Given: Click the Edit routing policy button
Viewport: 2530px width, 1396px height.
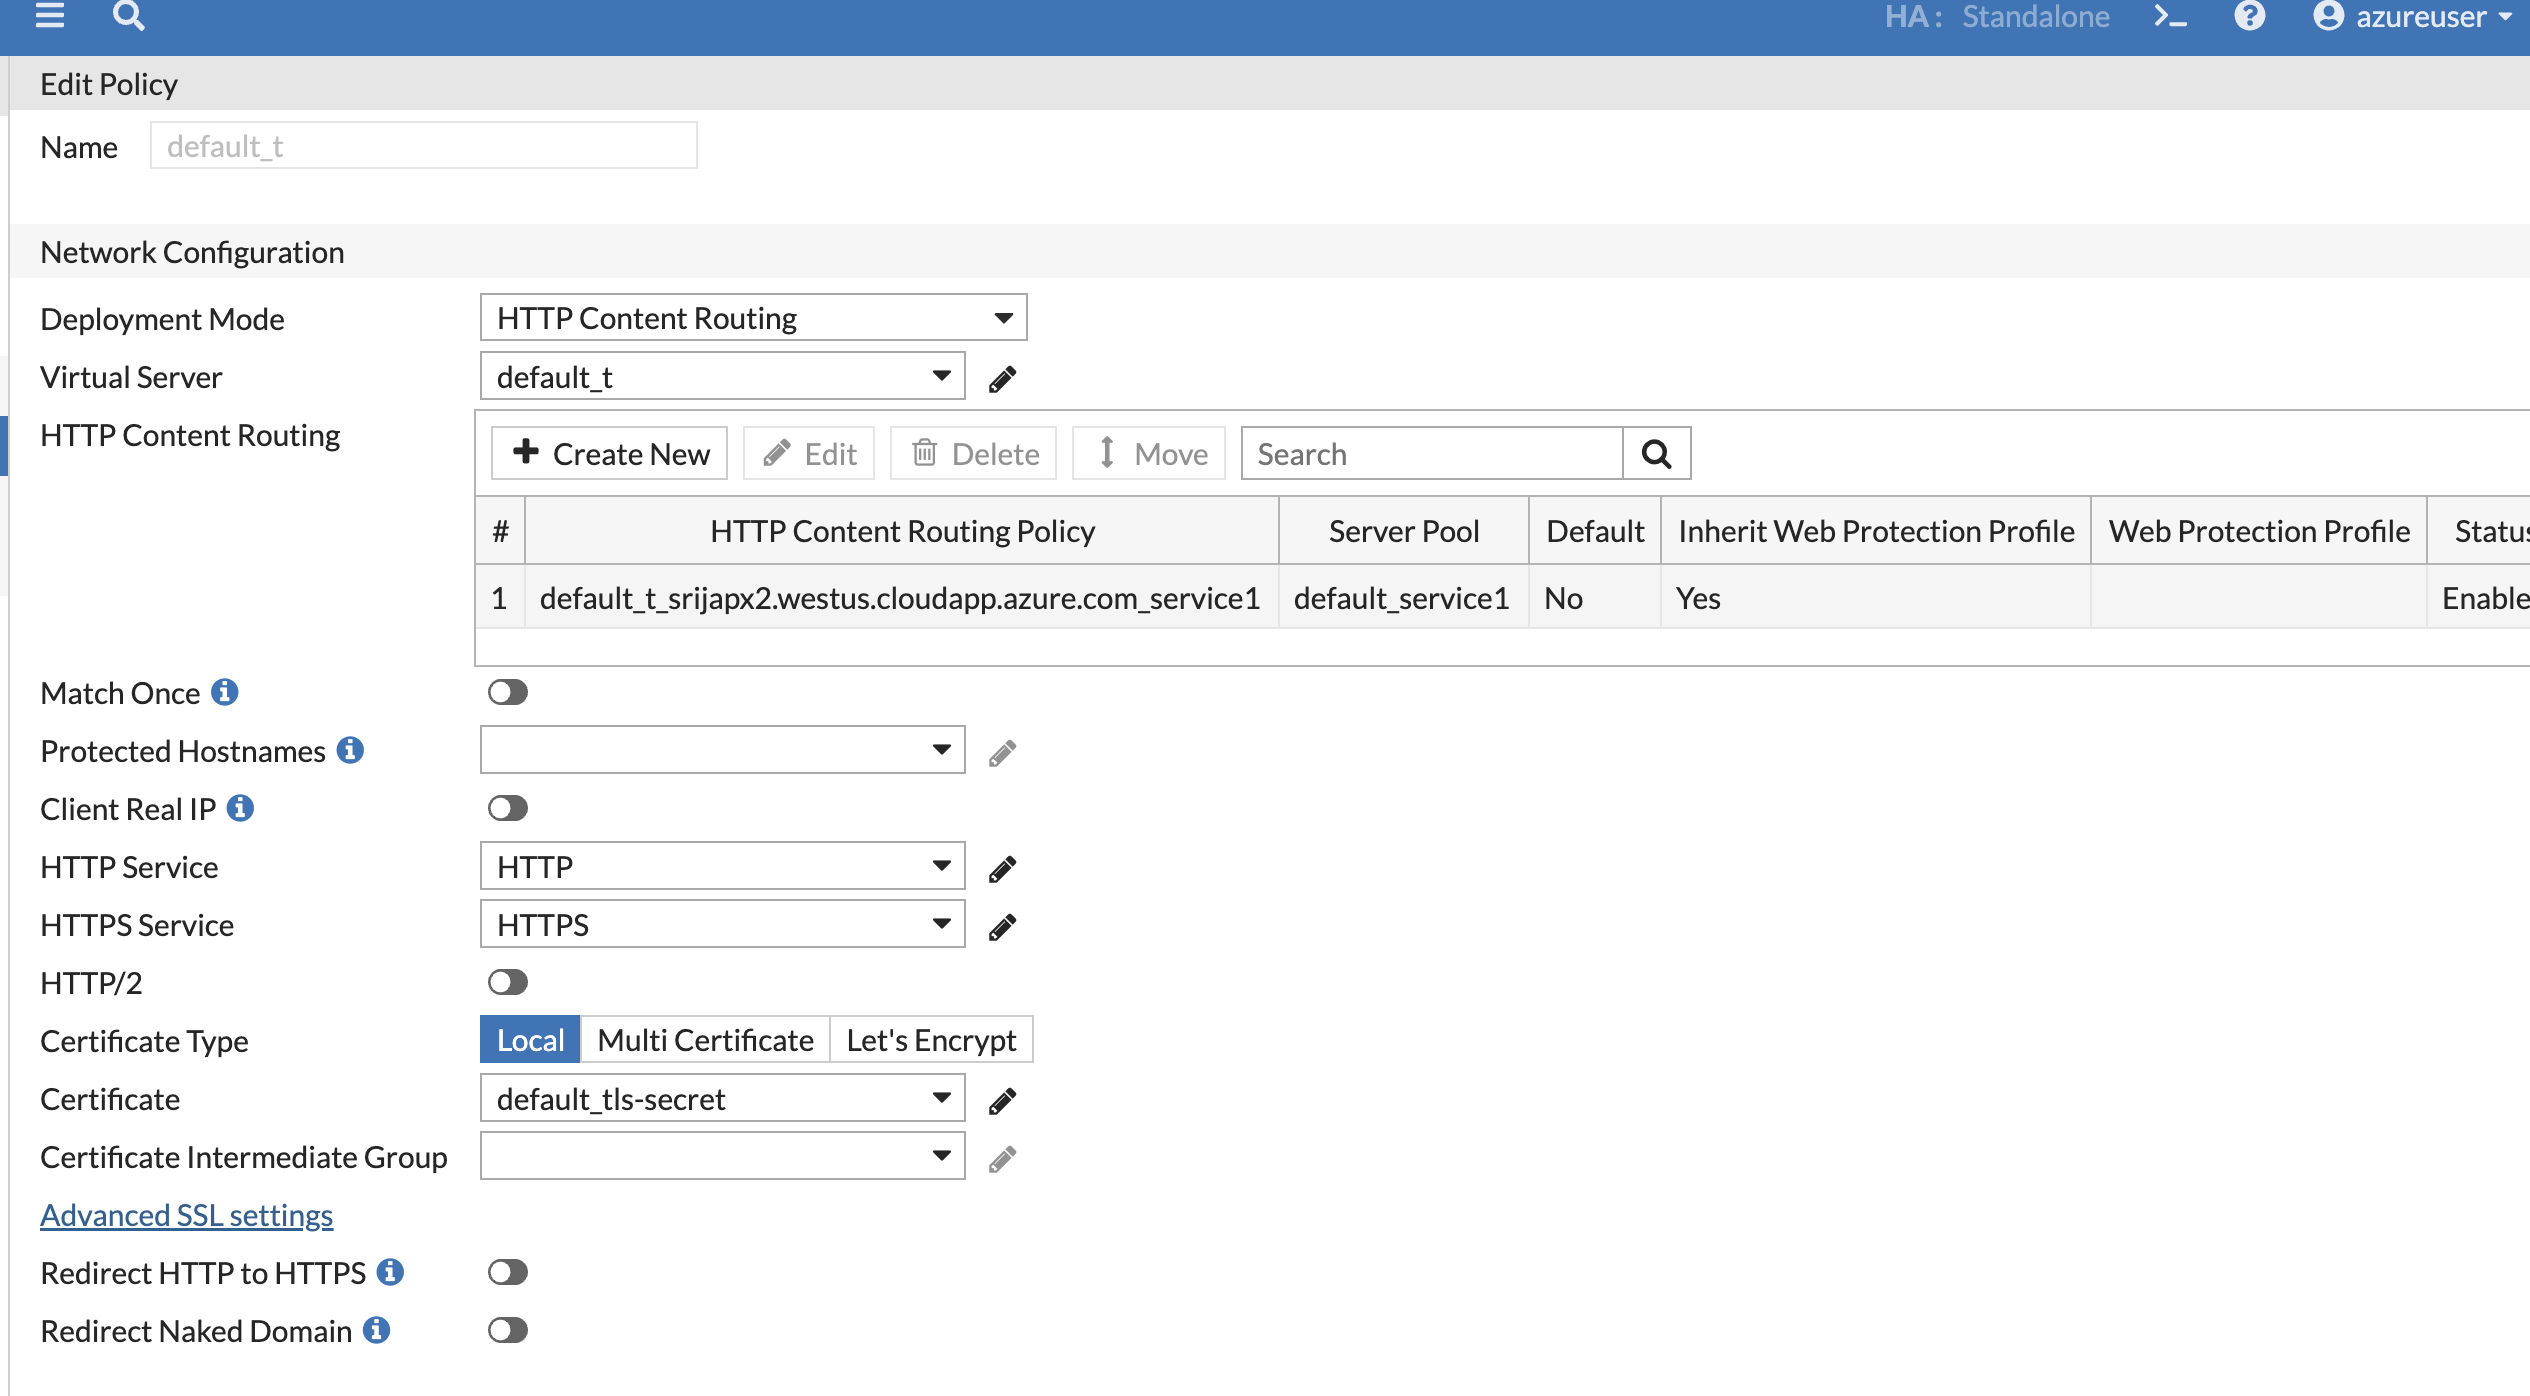Looking at the screenshot, I should pyautogui.click(x=809, y=454).
